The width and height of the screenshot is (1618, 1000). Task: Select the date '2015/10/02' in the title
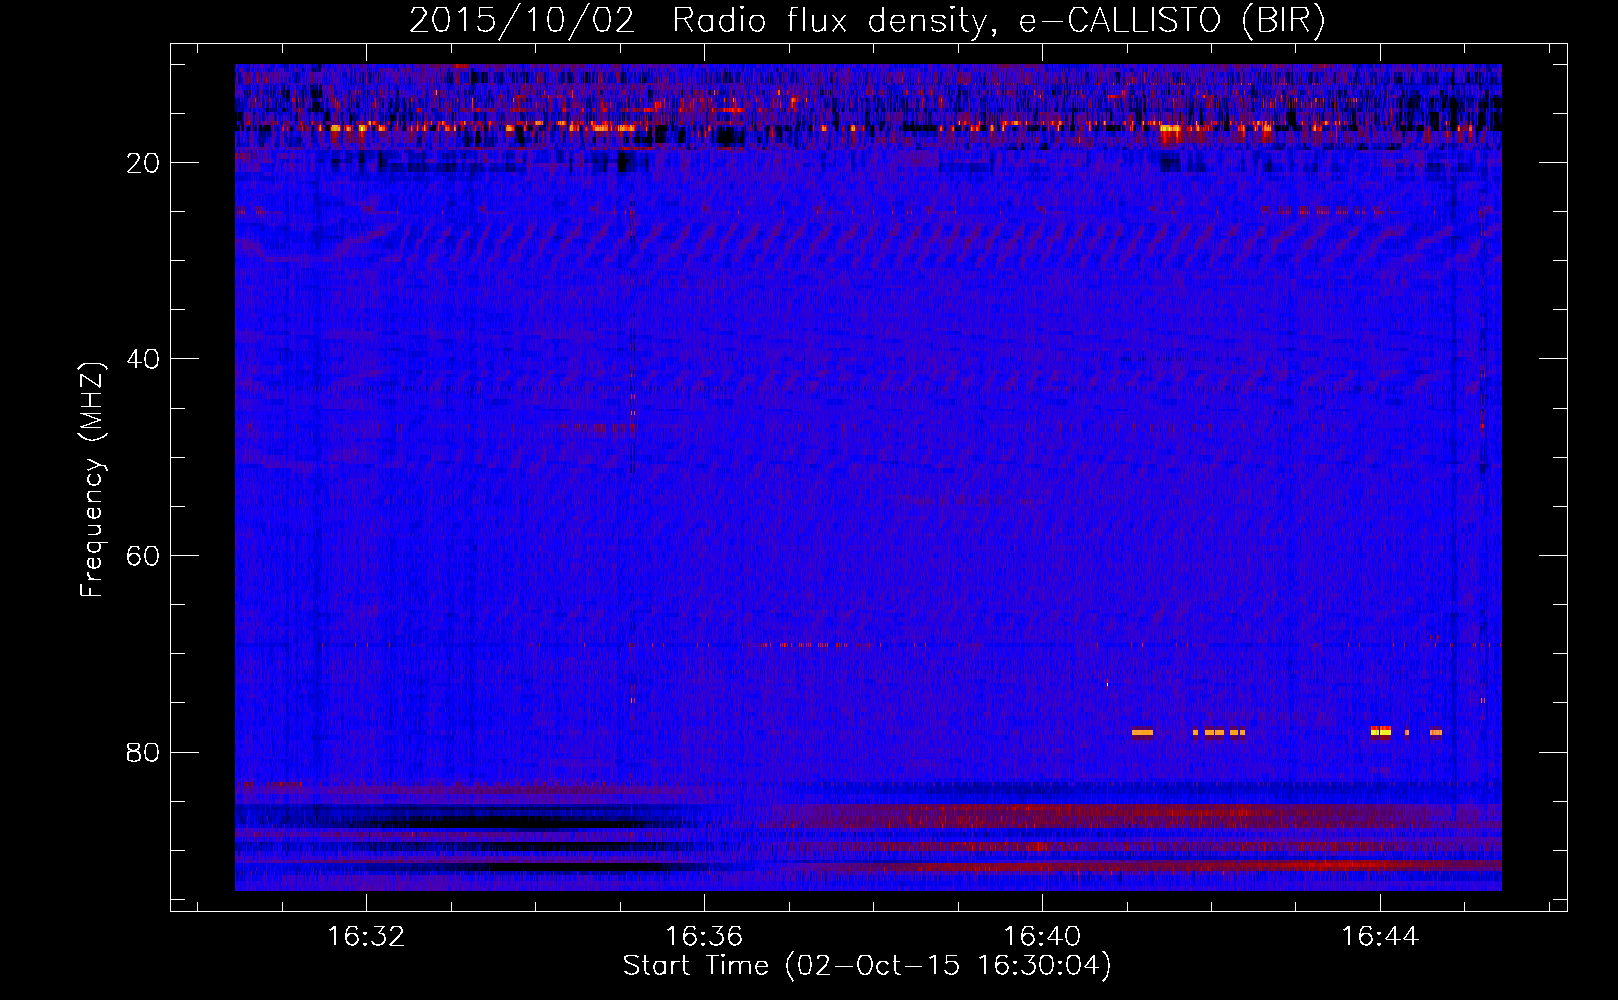522,20
